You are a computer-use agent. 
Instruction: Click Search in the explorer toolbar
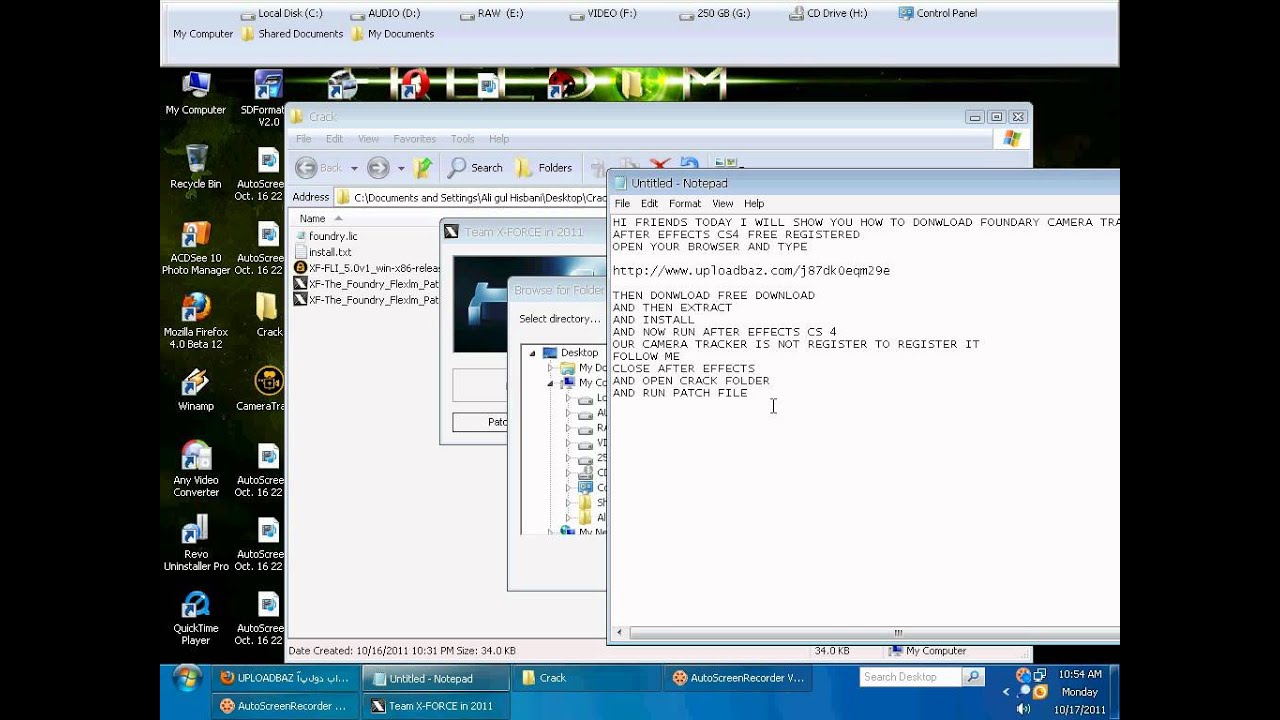475,168
